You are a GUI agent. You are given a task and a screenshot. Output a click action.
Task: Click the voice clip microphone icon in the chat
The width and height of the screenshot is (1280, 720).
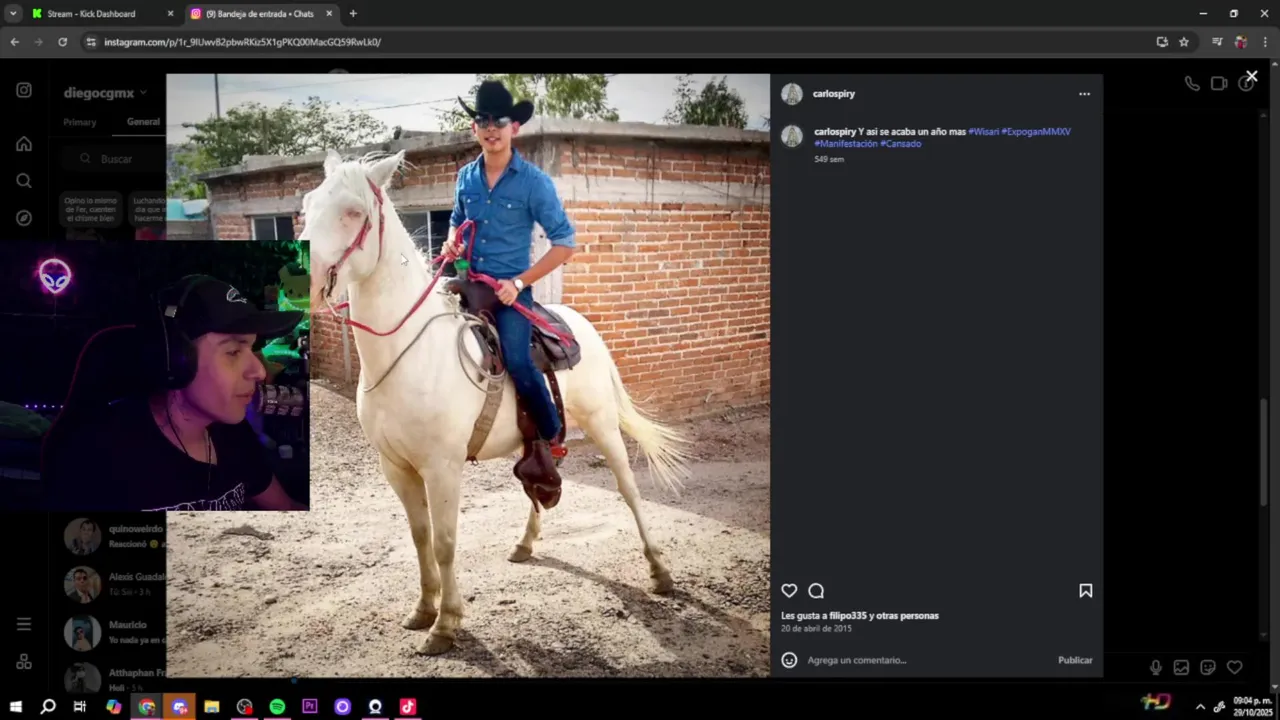pos(1156,667)
